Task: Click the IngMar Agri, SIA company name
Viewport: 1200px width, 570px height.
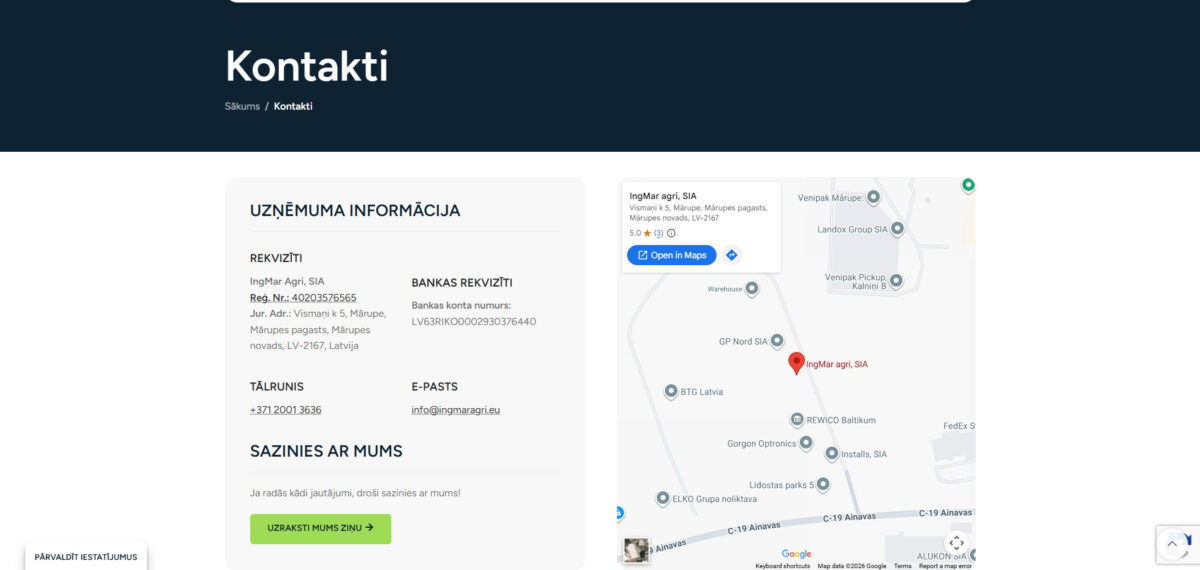Action: pyautogui.click(x=287, y=282)
